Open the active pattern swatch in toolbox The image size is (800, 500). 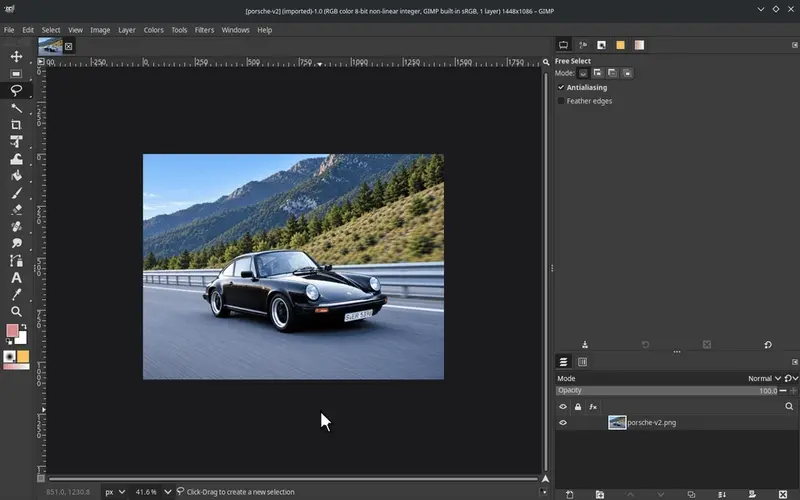[23, 357]
